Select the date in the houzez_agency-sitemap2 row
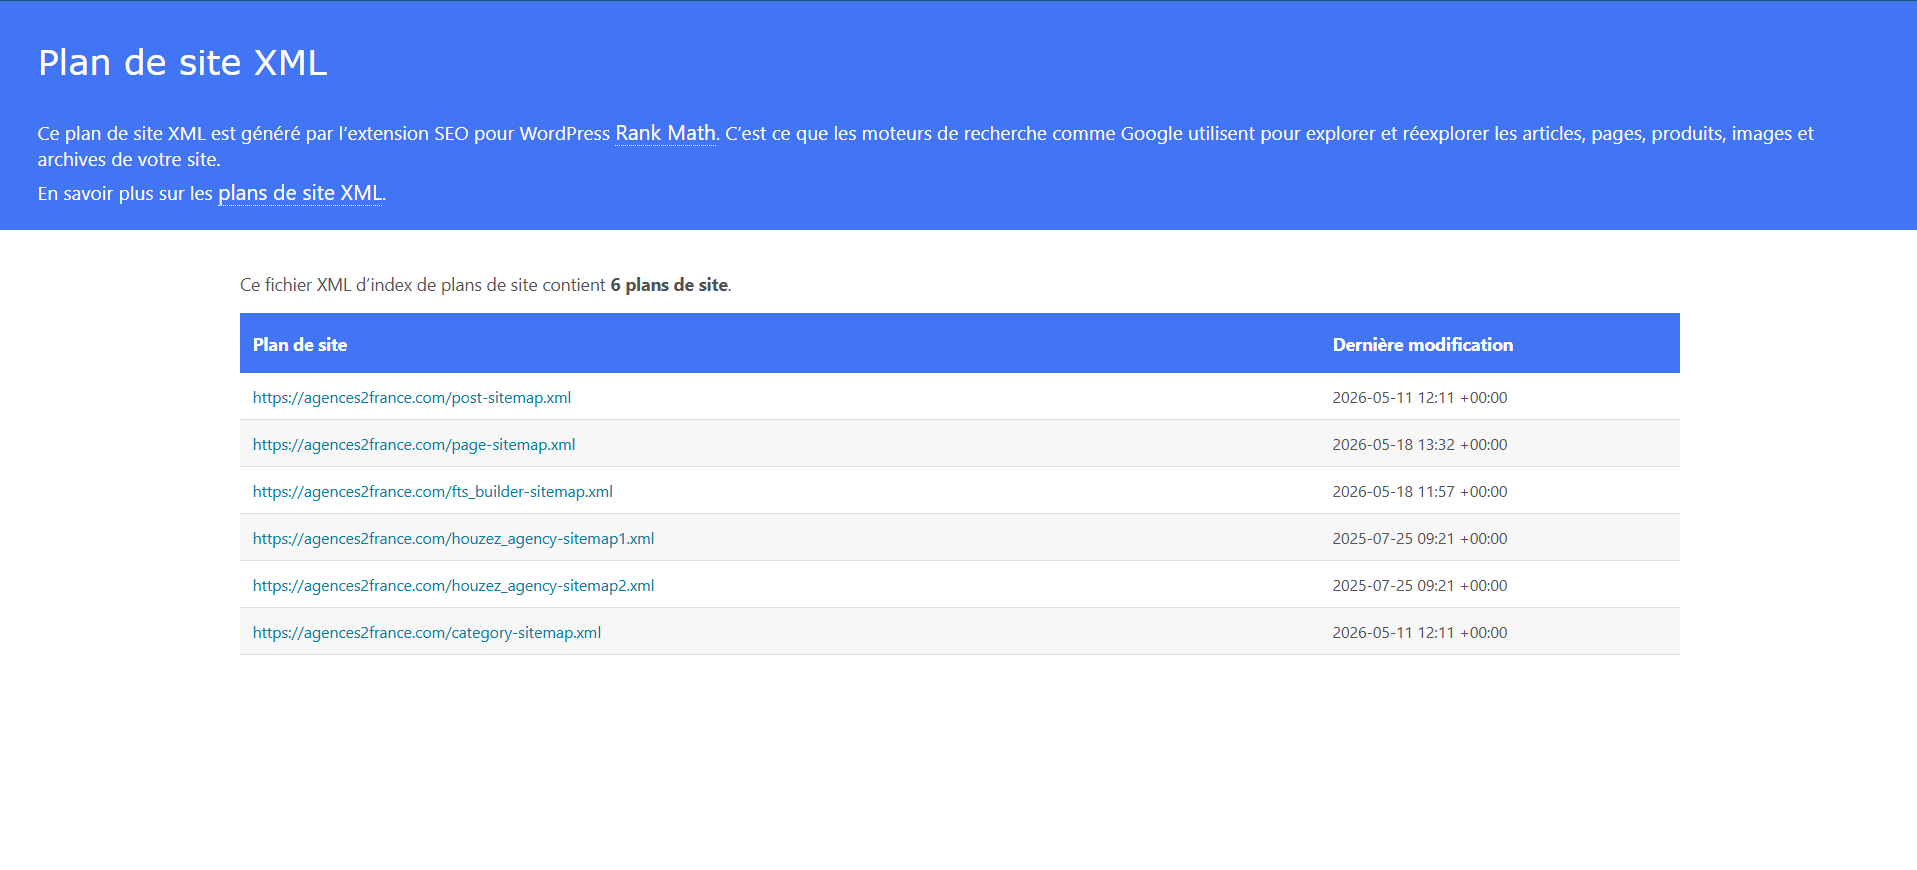This screenshot has height=870, width=1917. tap(1419, 585)
